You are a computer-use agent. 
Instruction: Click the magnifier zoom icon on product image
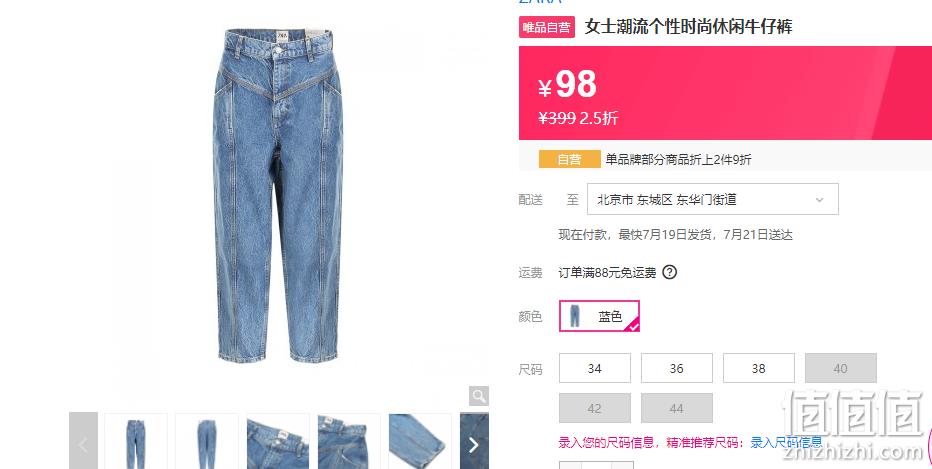(478, 396)
